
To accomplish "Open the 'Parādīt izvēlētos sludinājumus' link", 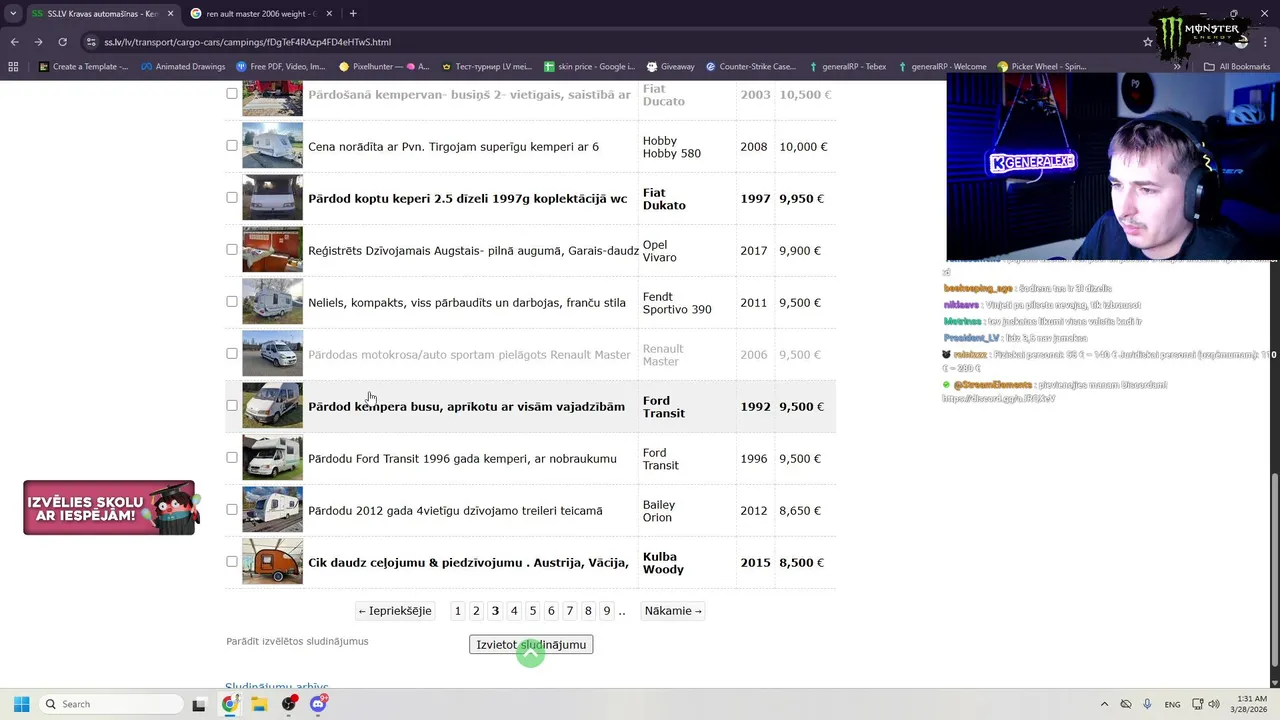I will pyautogui.click(x=297, y=641).
